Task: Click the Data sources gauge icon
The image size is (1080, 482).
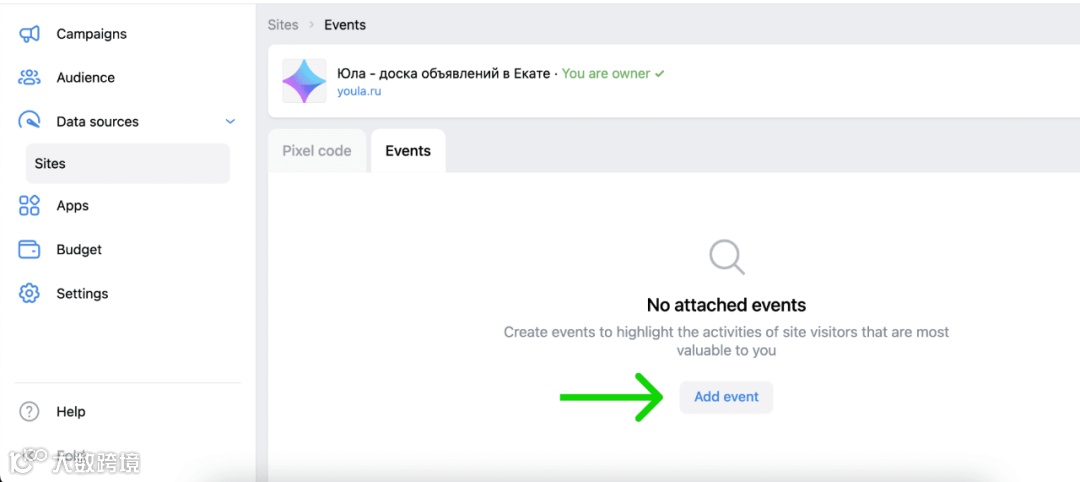Action: click(29, 122)
